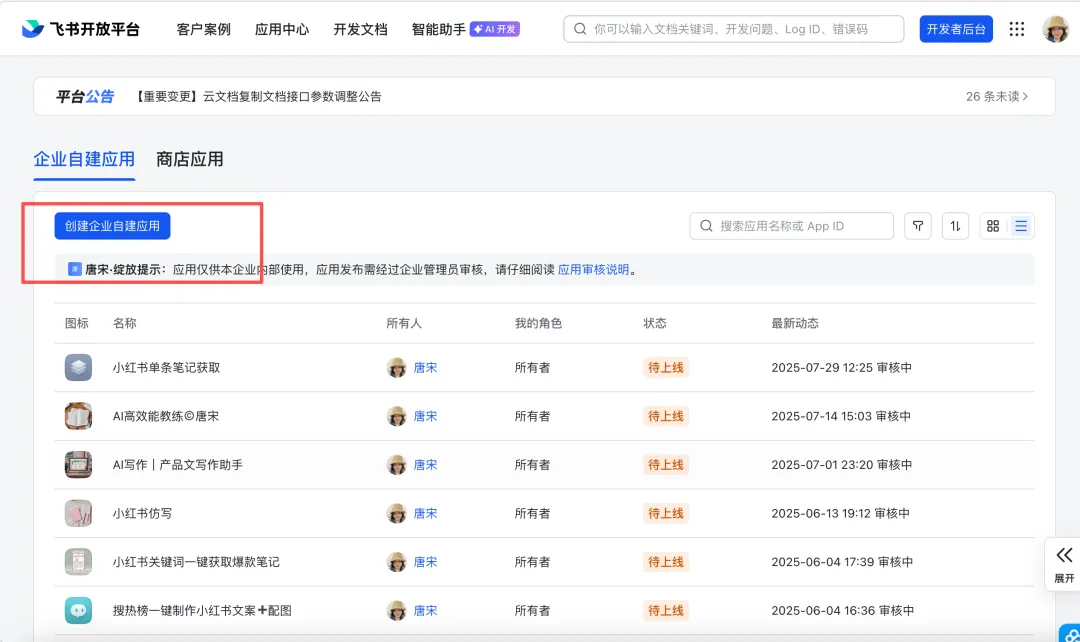
Task: Click the filter funnel icon
Action: [917, 226]
